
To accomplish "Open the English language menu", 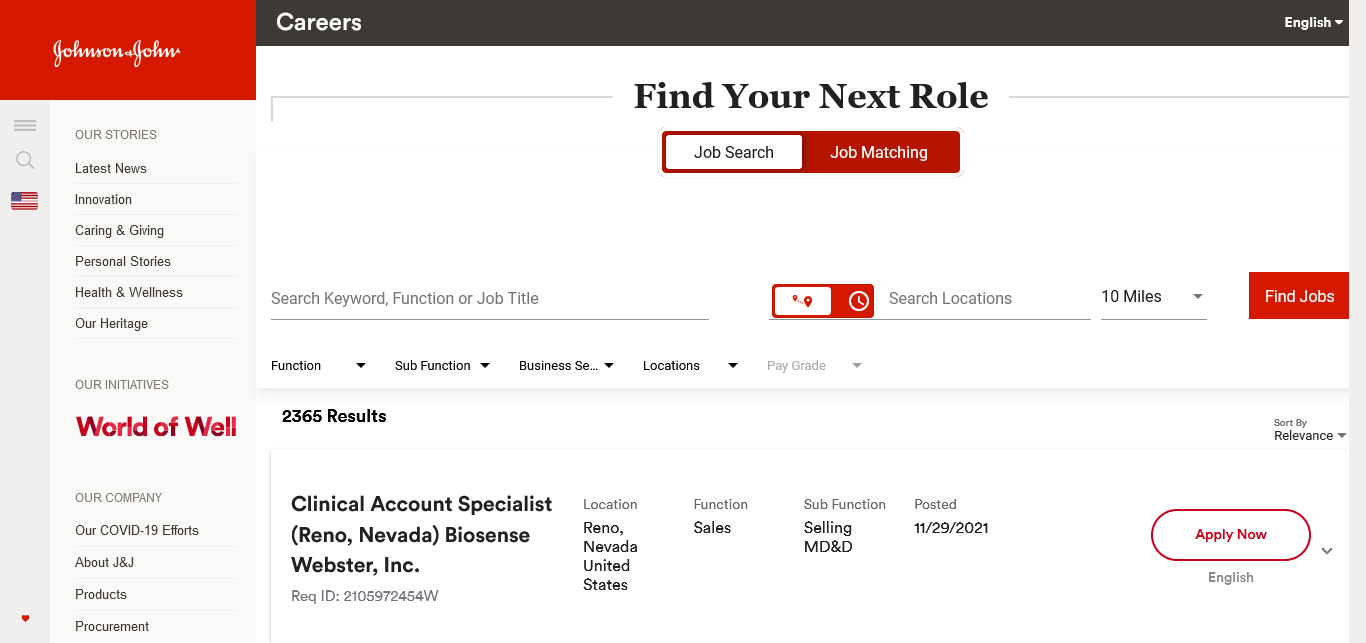I will coord(1313,22).
